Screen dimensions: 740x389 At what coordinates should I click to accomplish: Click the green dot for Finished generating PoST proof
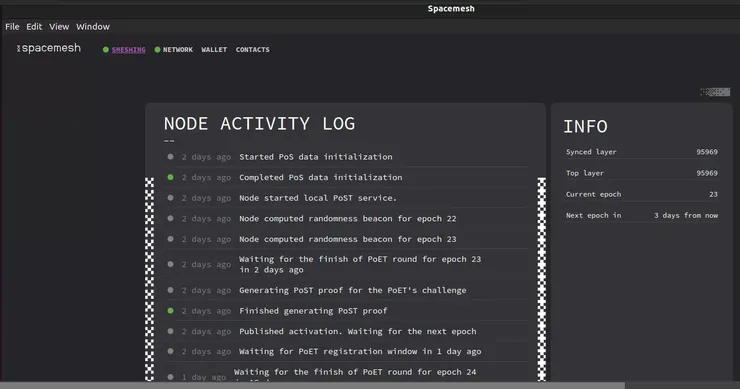coord(170,311)
